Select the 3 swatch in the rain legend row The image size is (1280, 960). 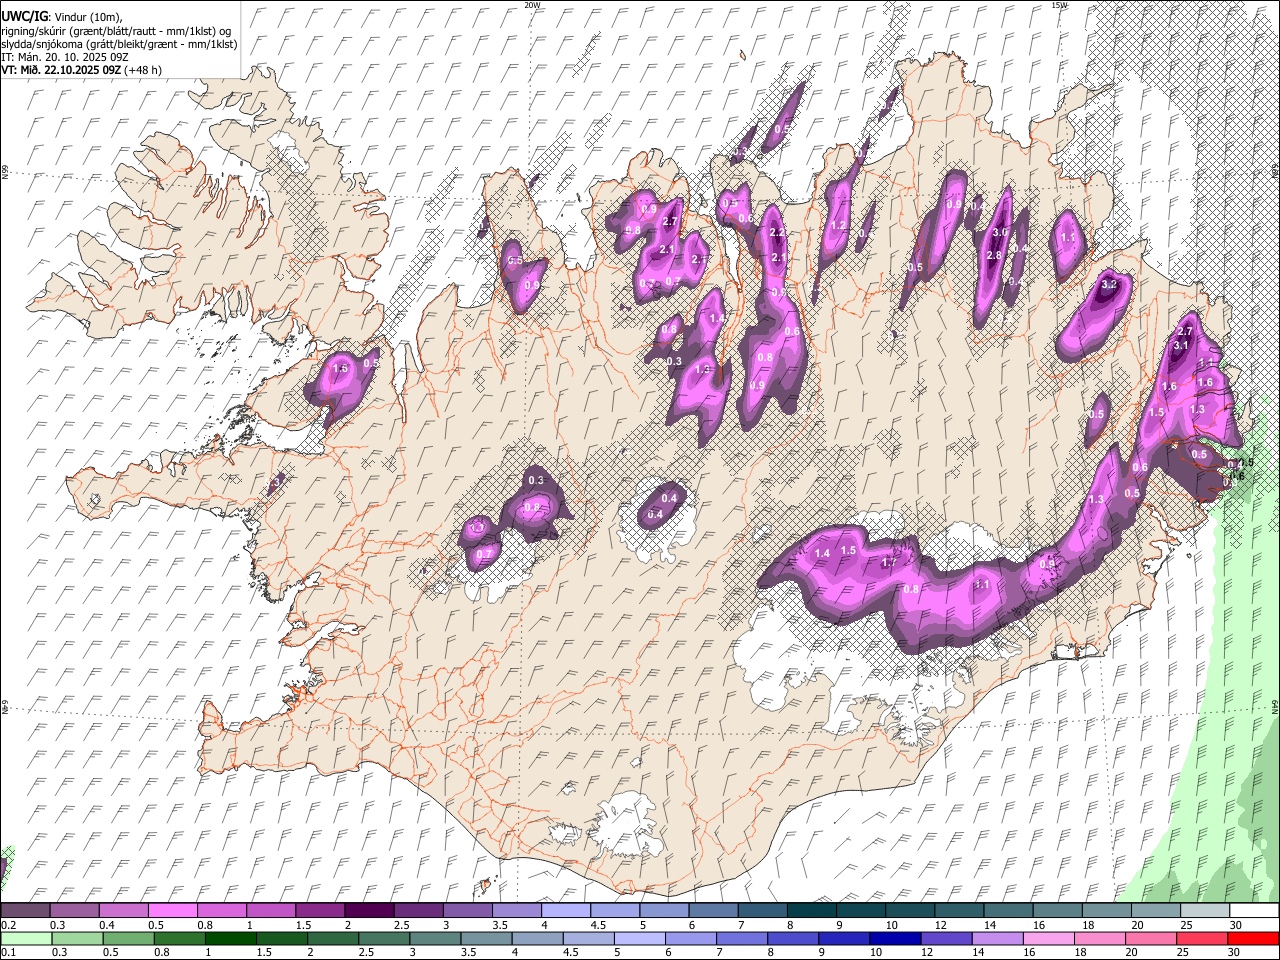434,938
